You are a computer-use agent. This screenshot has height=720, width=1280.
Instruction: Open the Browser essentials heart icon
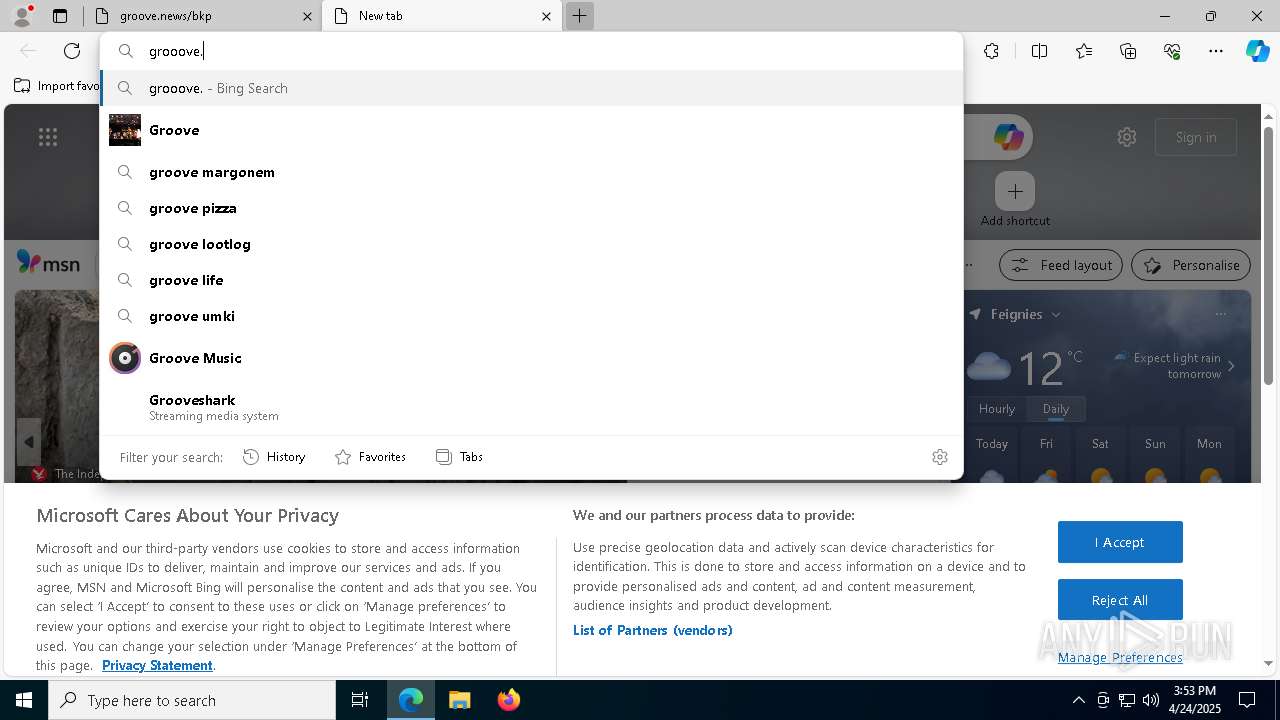(x=1172, y=51)
